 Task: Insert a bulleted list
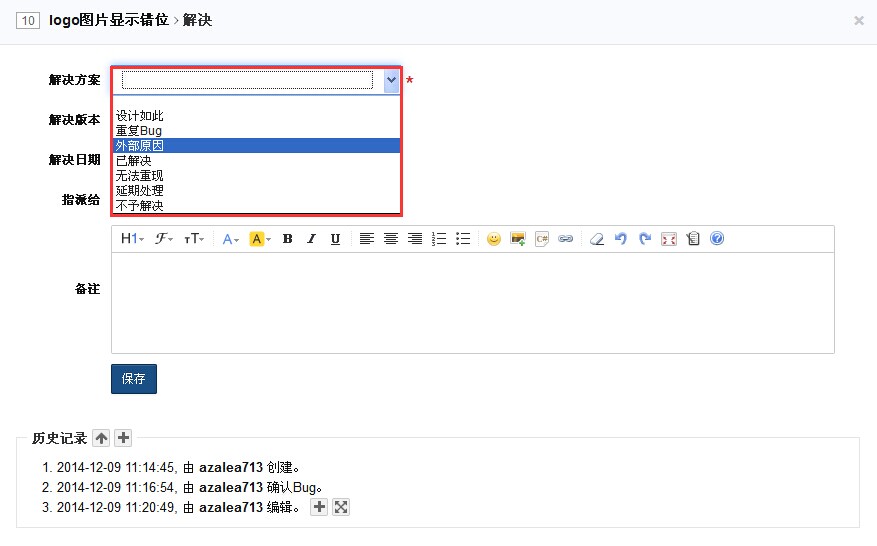[463, 239]
